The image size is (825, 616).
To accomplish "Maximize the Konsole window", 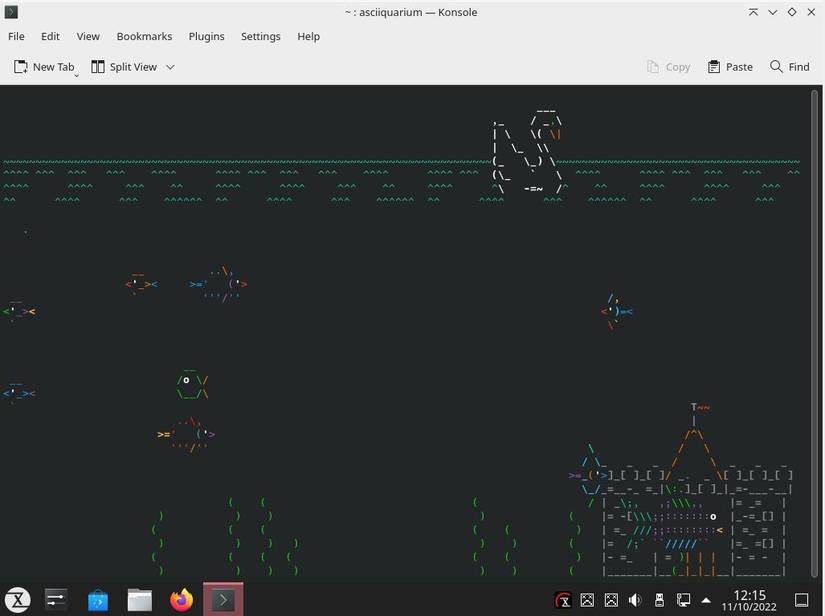I will 792,12.
